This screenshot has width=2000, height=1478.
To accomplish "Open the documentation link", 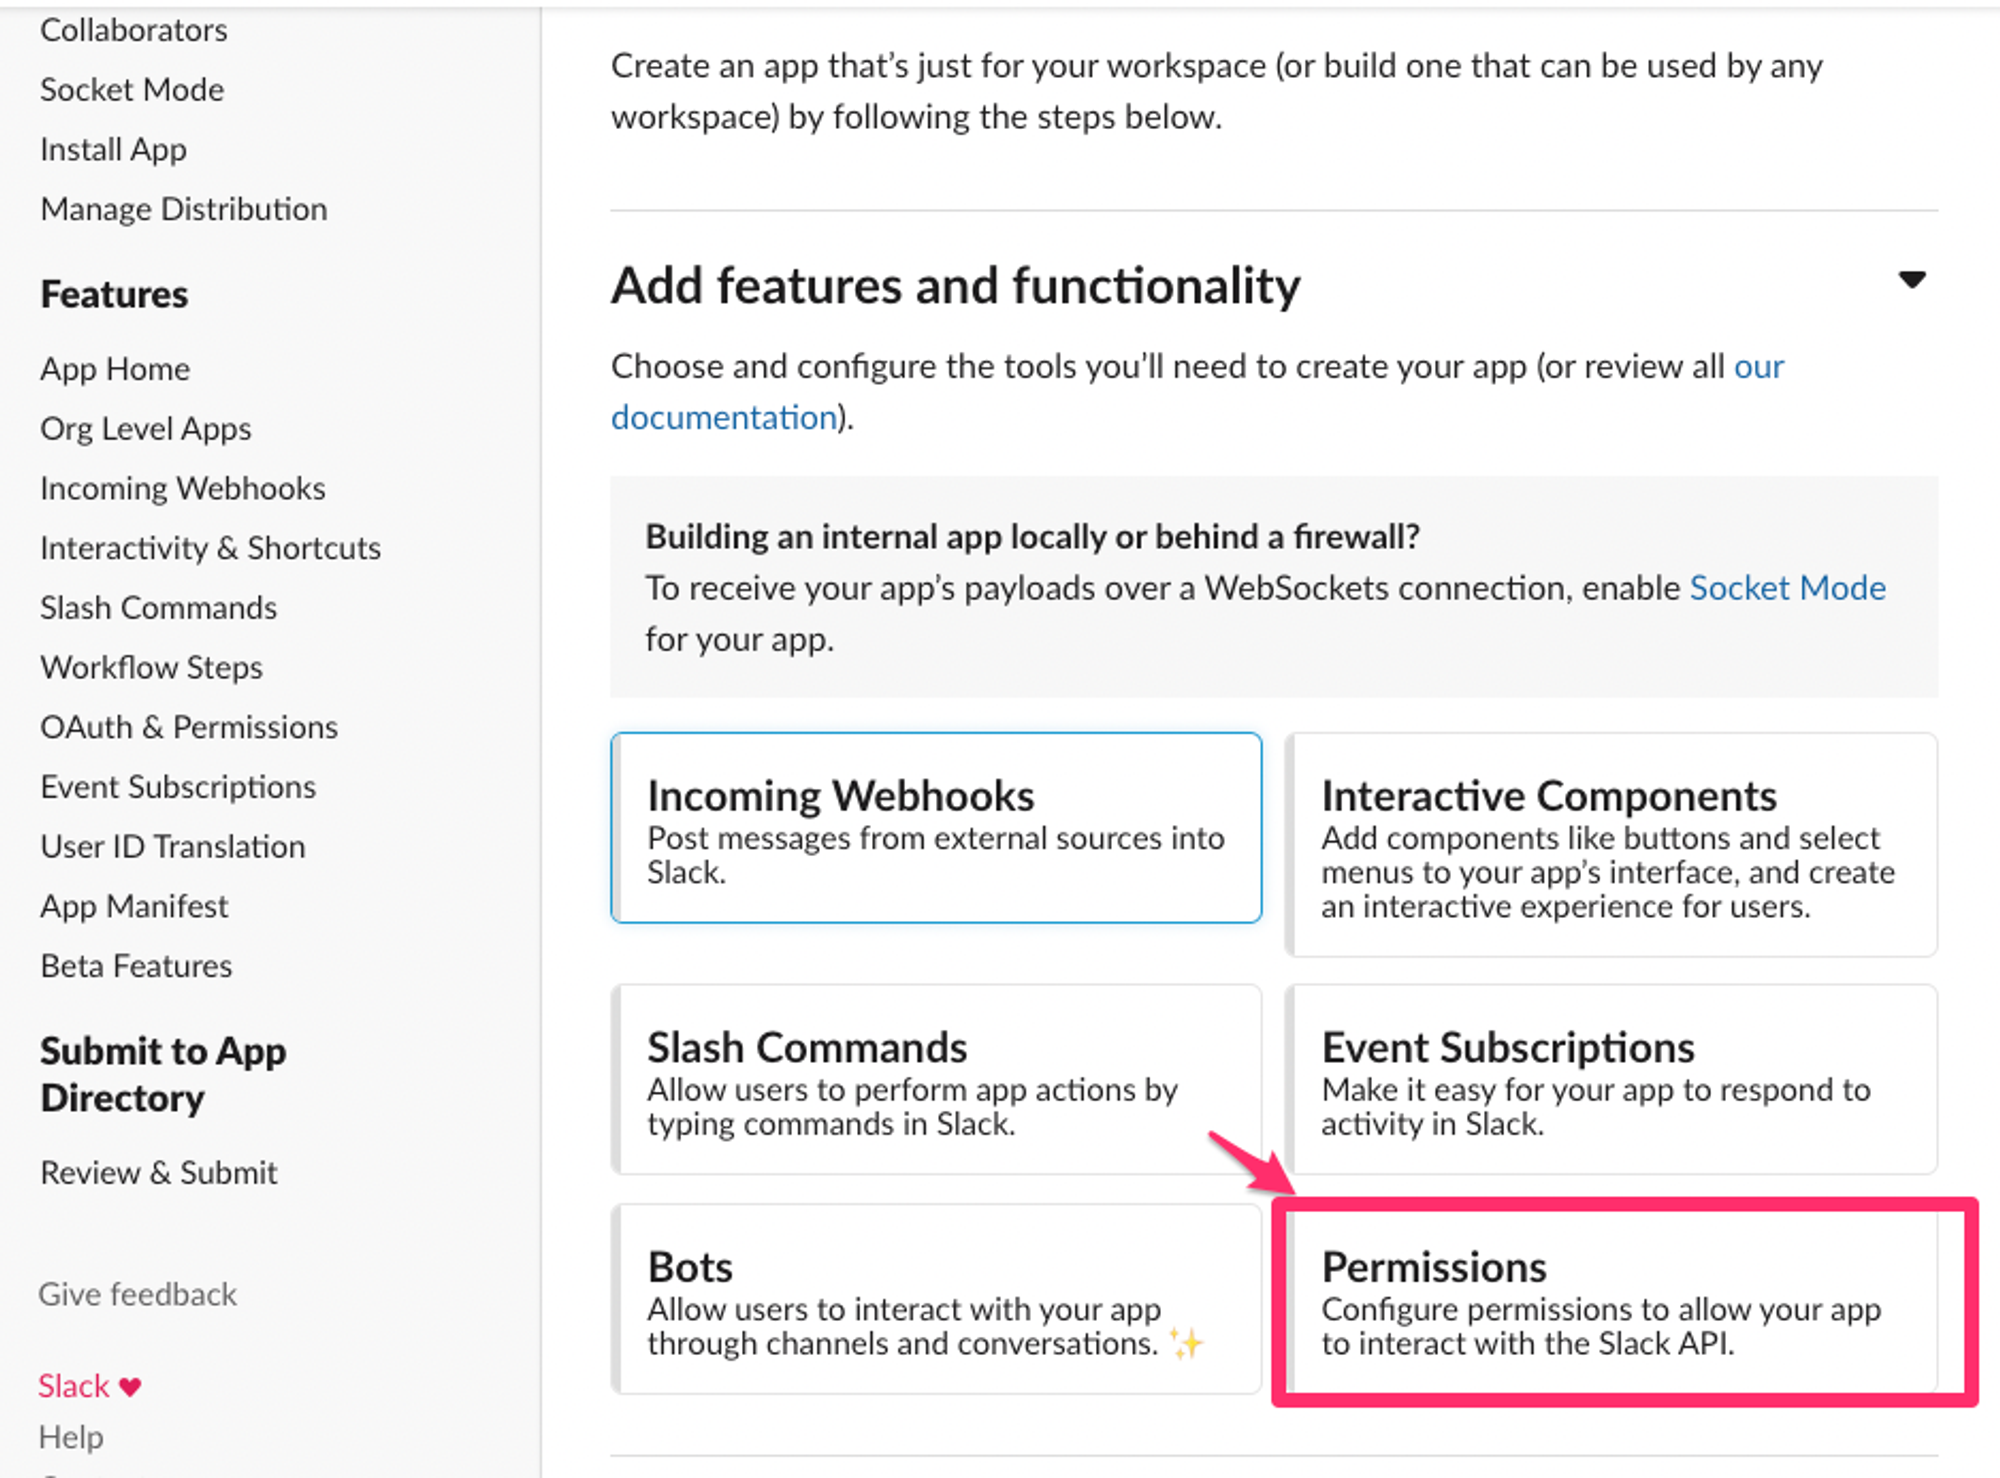I will [x=724, y=417].
